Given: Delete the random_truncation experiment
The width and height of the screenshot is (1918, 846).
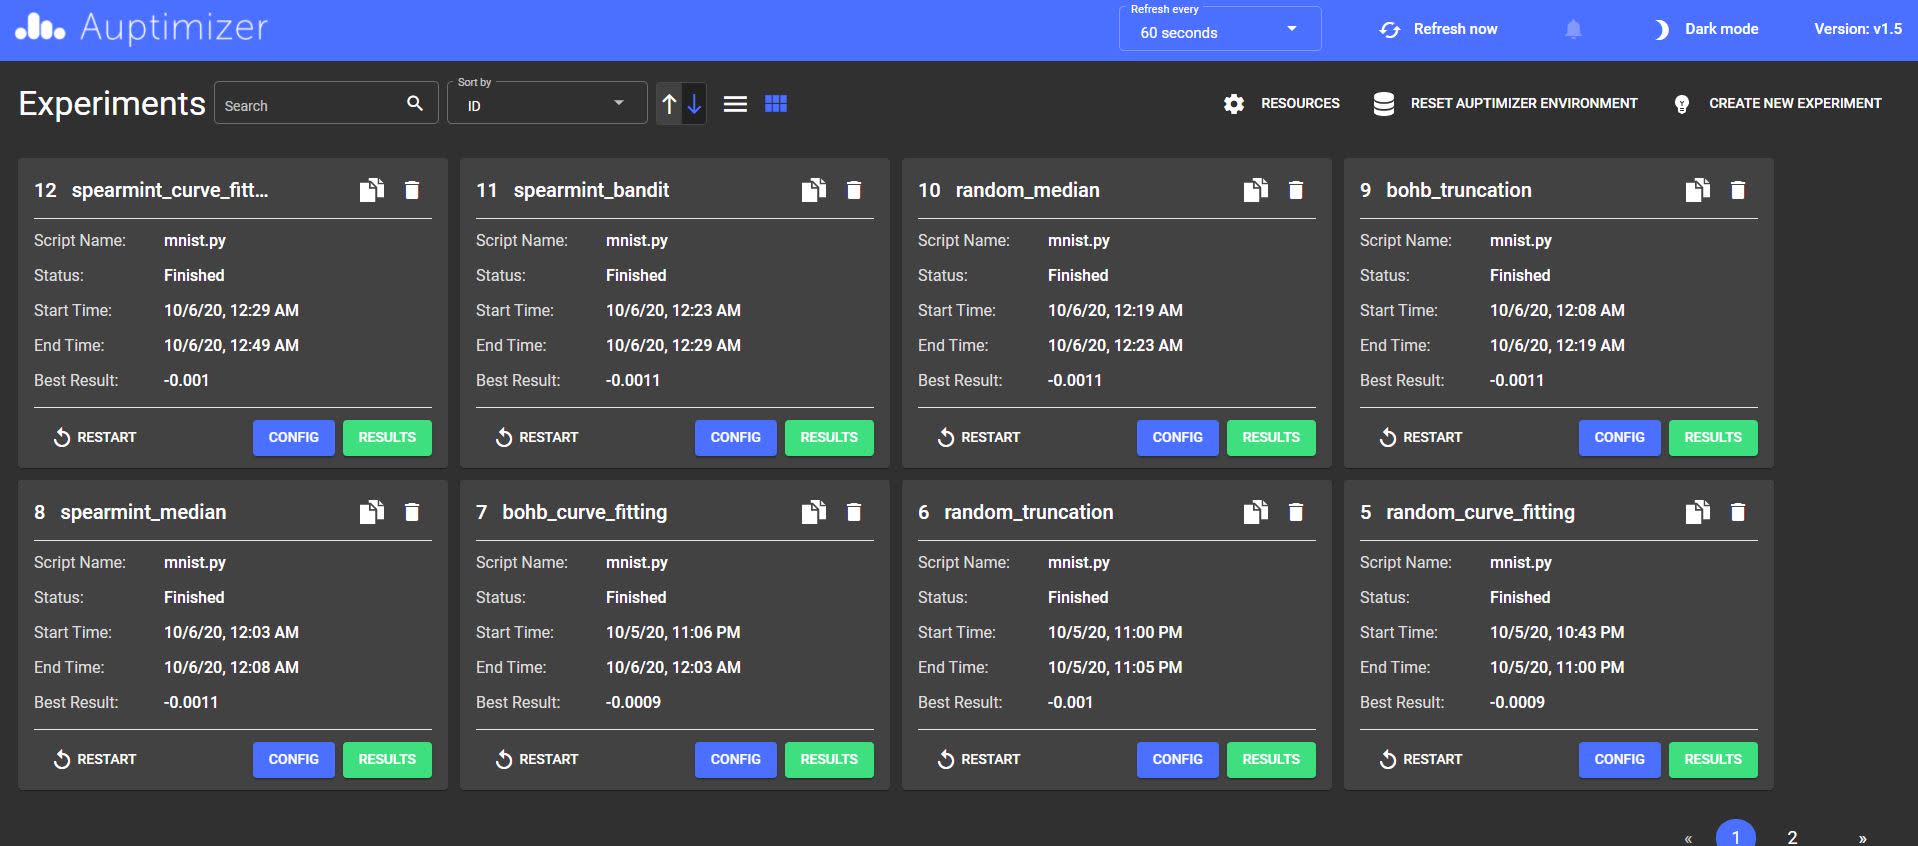Looking at the screenshot, I should point(1296,512).
